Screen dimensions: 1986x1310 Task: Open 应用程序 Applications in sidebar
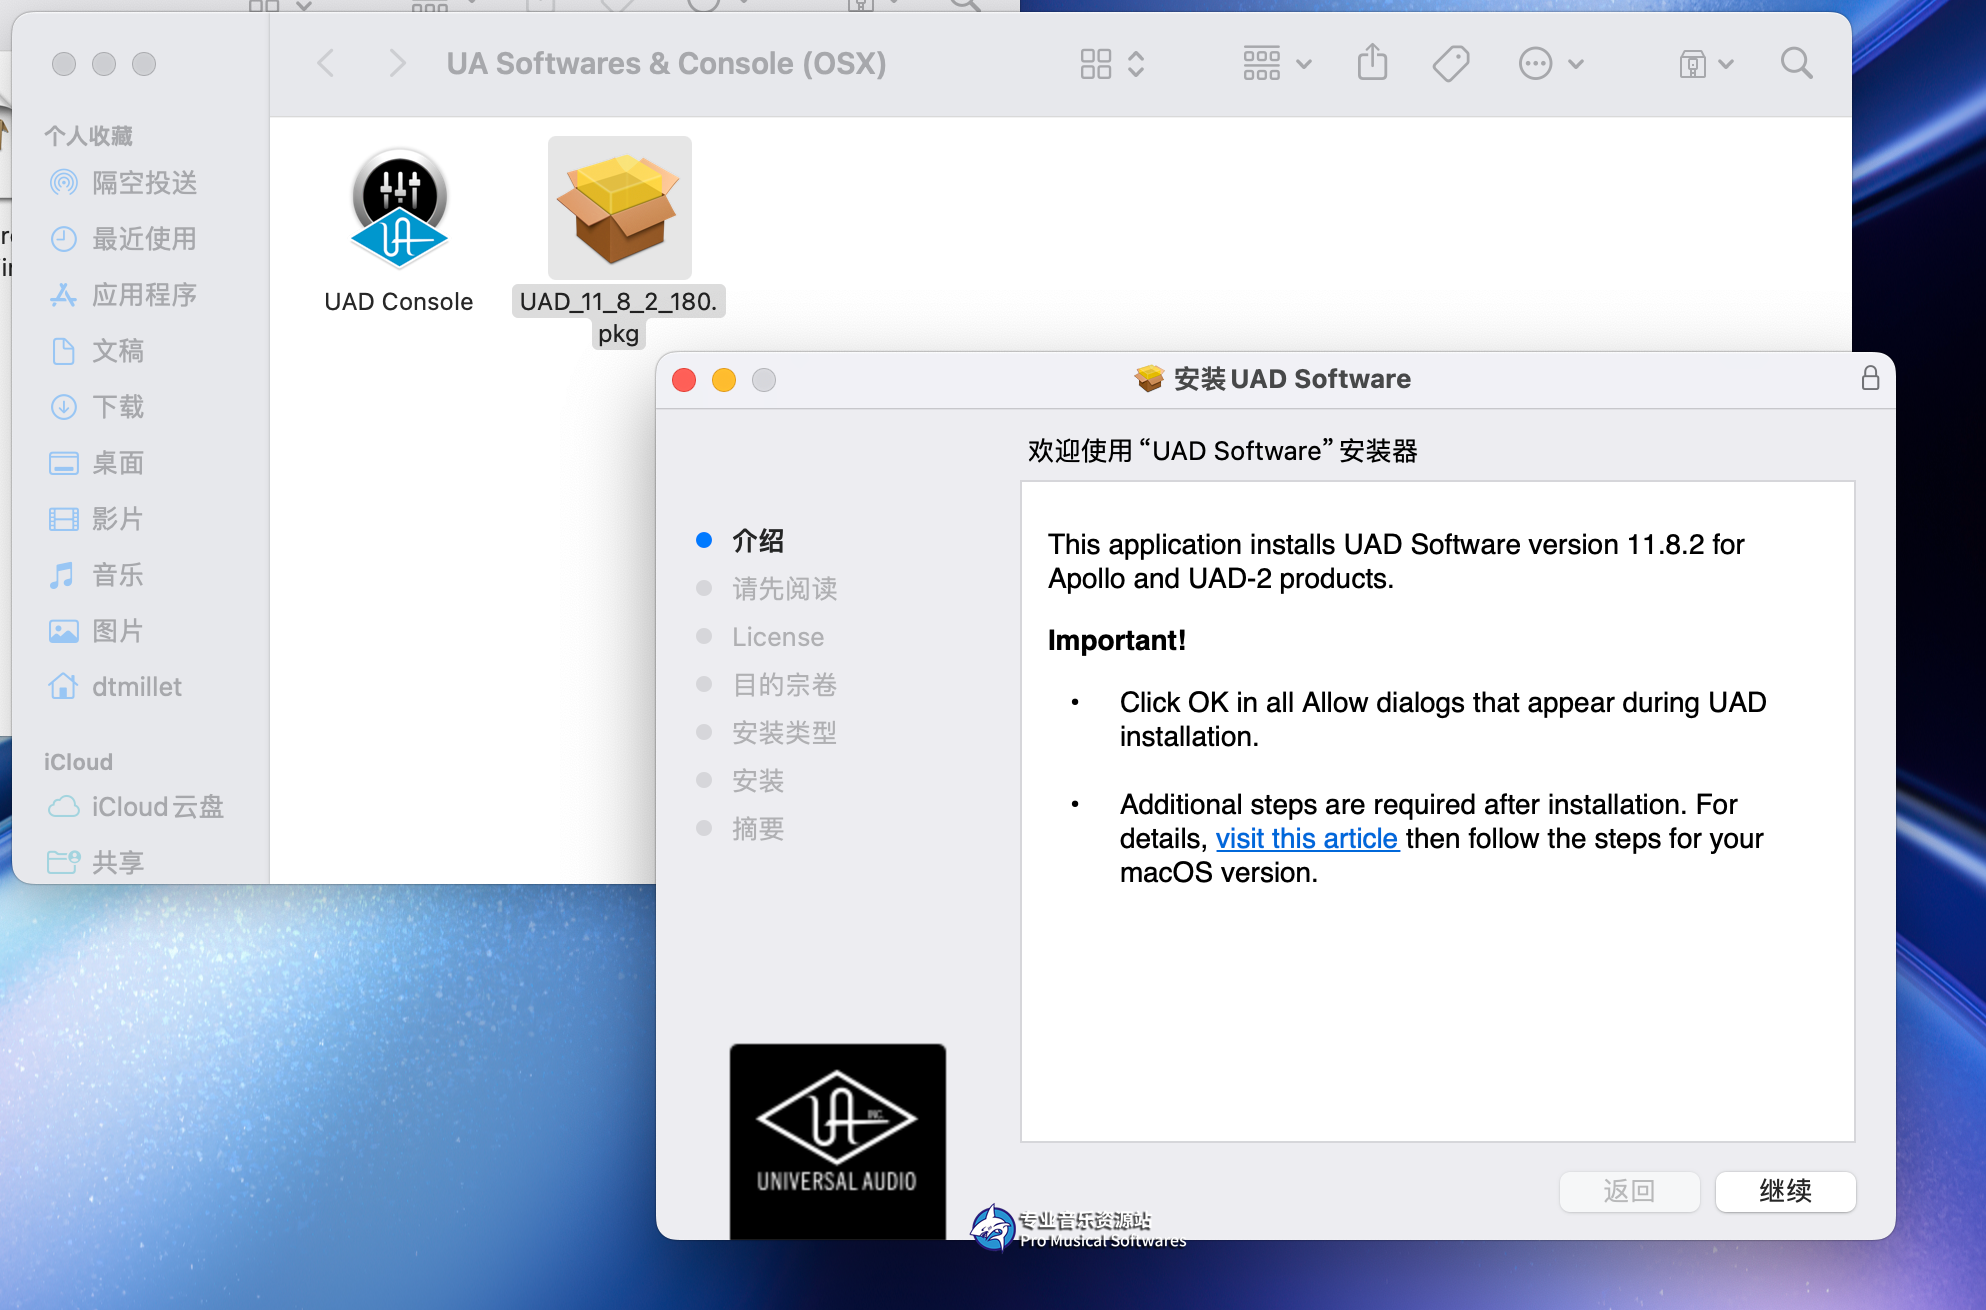pos(144,295)
